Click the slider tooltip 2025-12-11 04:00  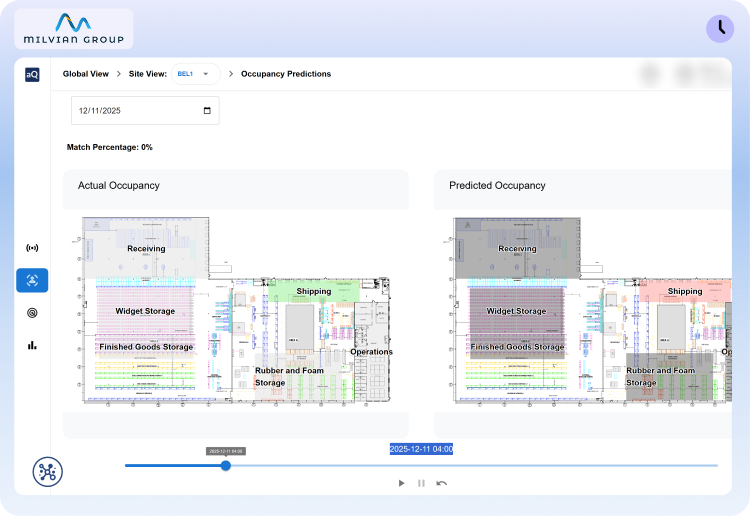pyautogui.click(x=226, y=451)
